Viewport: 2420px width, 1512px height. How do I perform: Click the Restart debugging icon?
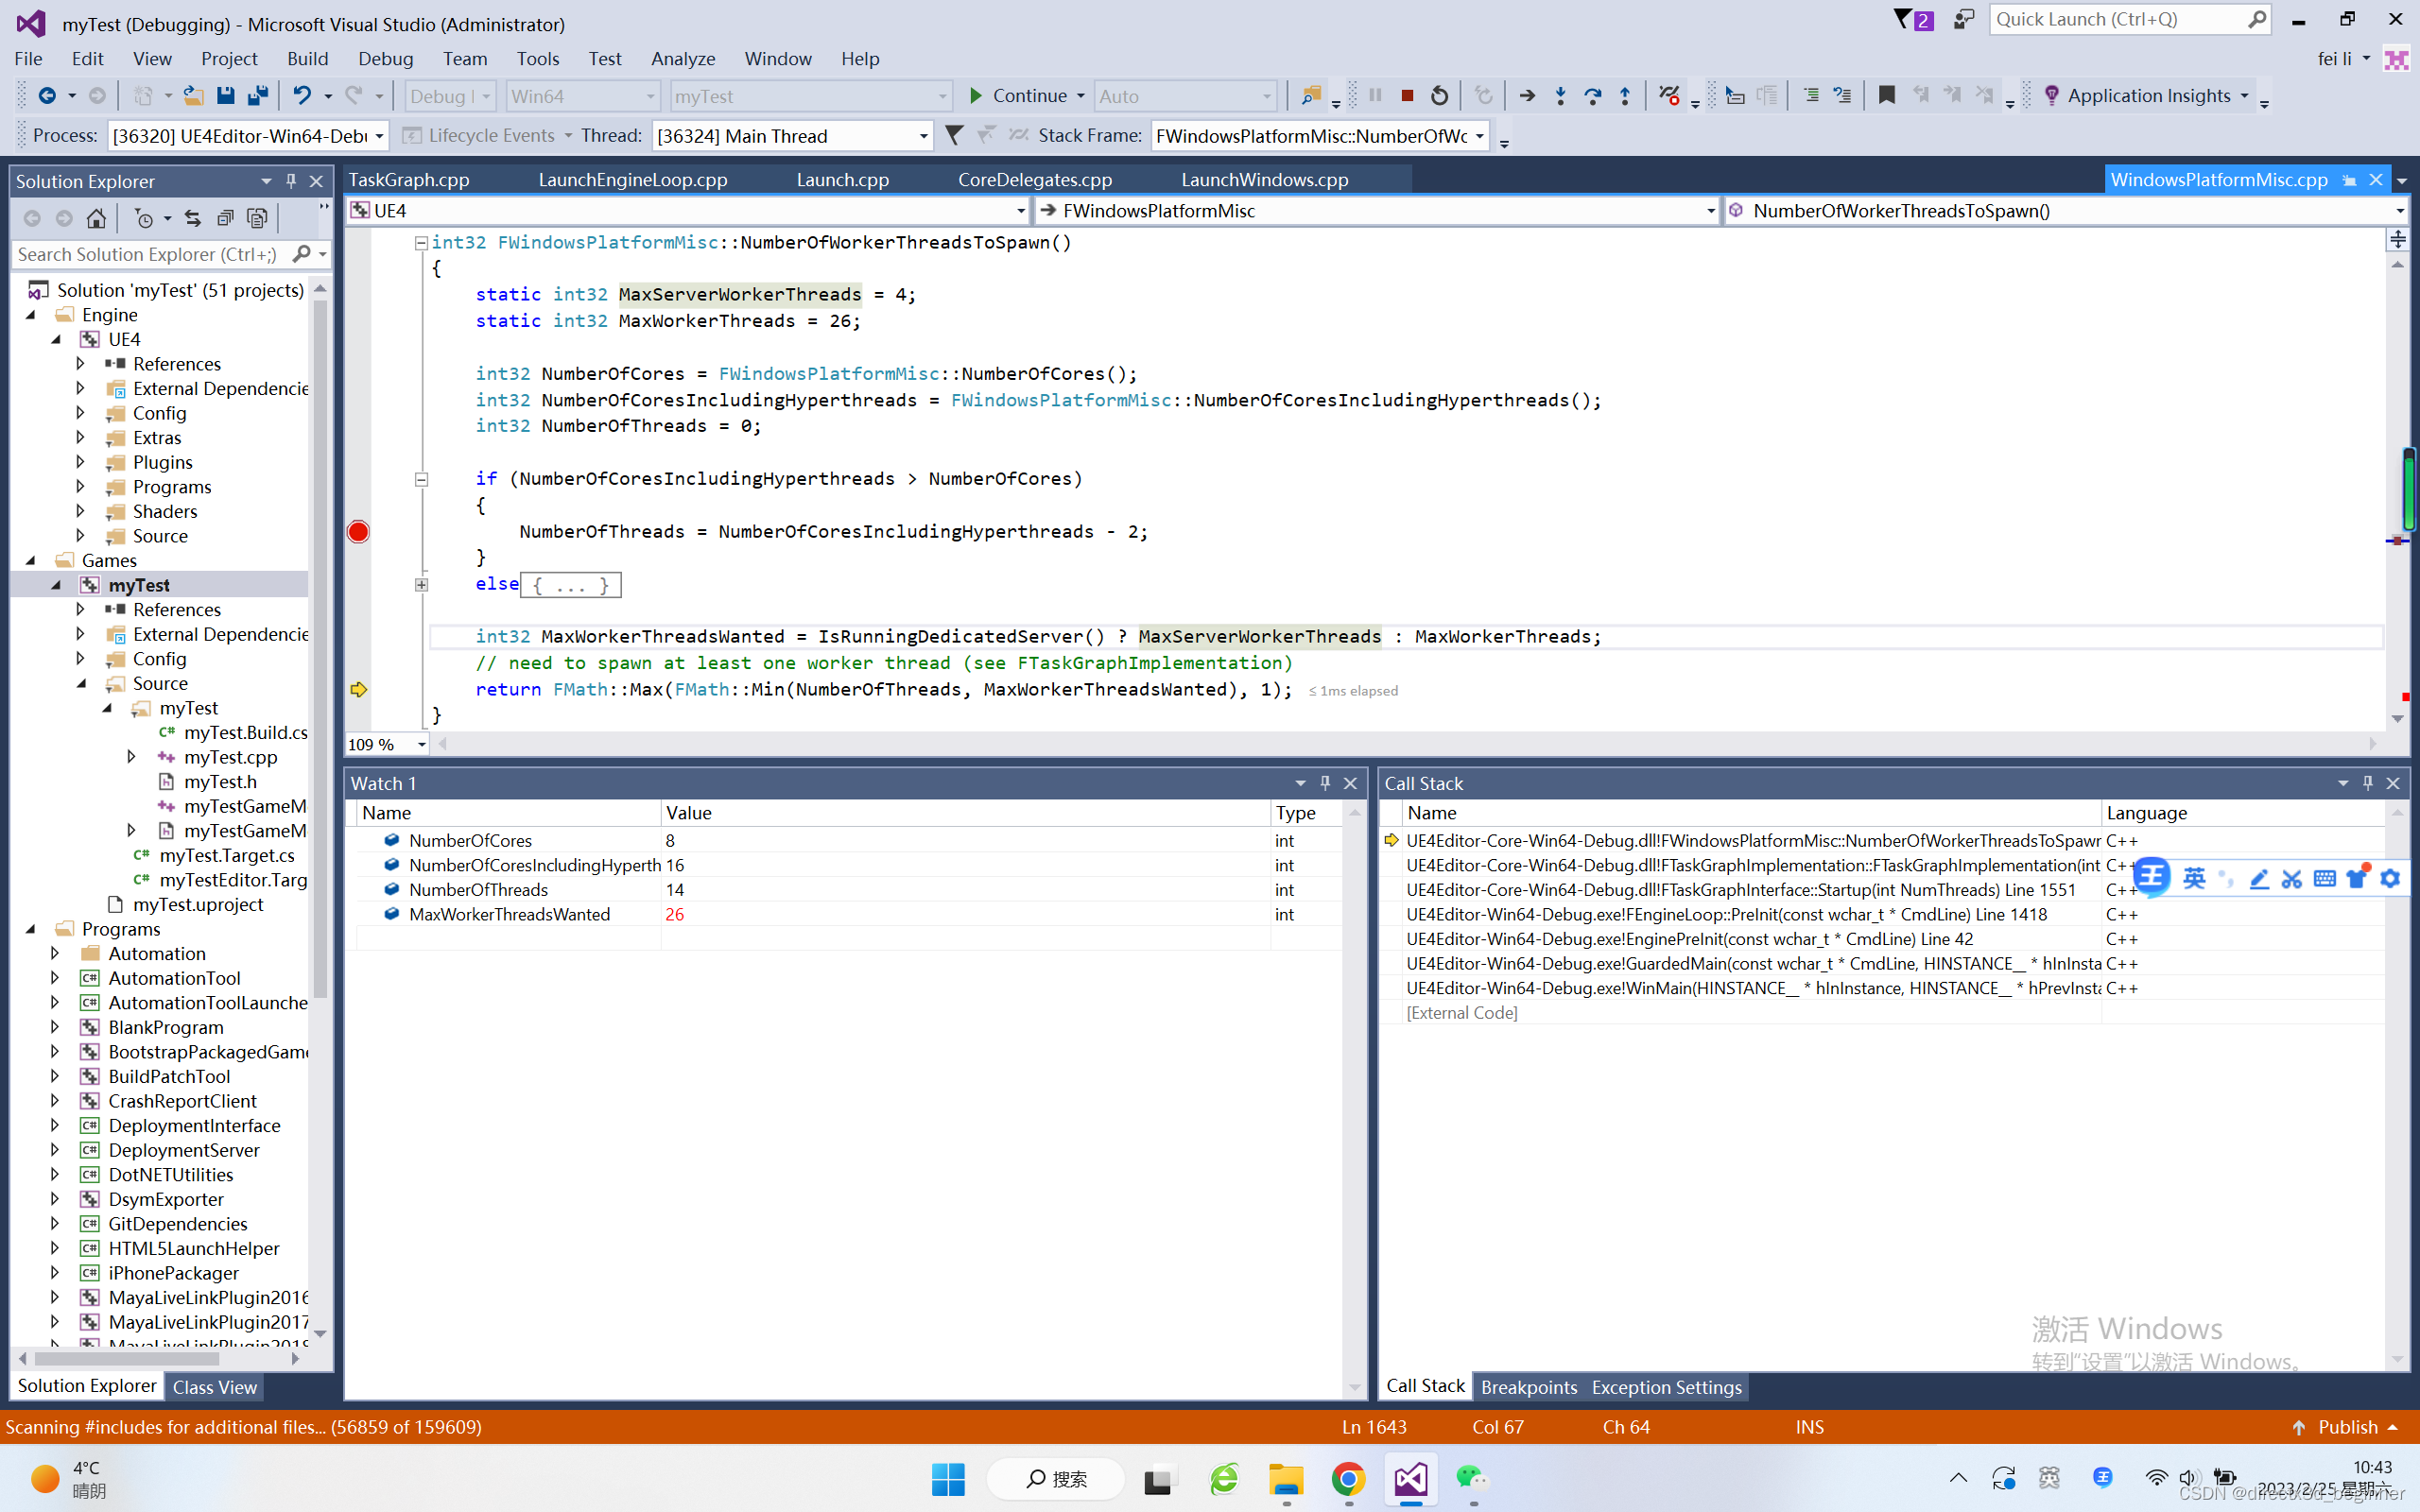tap(1439, 96)
